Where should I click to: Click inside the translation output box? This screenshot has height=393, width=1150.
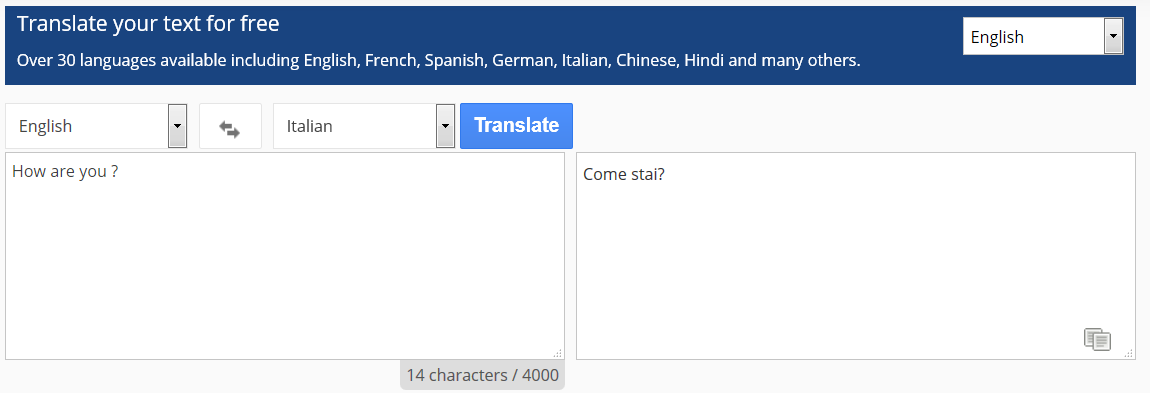tap(856, 256)
